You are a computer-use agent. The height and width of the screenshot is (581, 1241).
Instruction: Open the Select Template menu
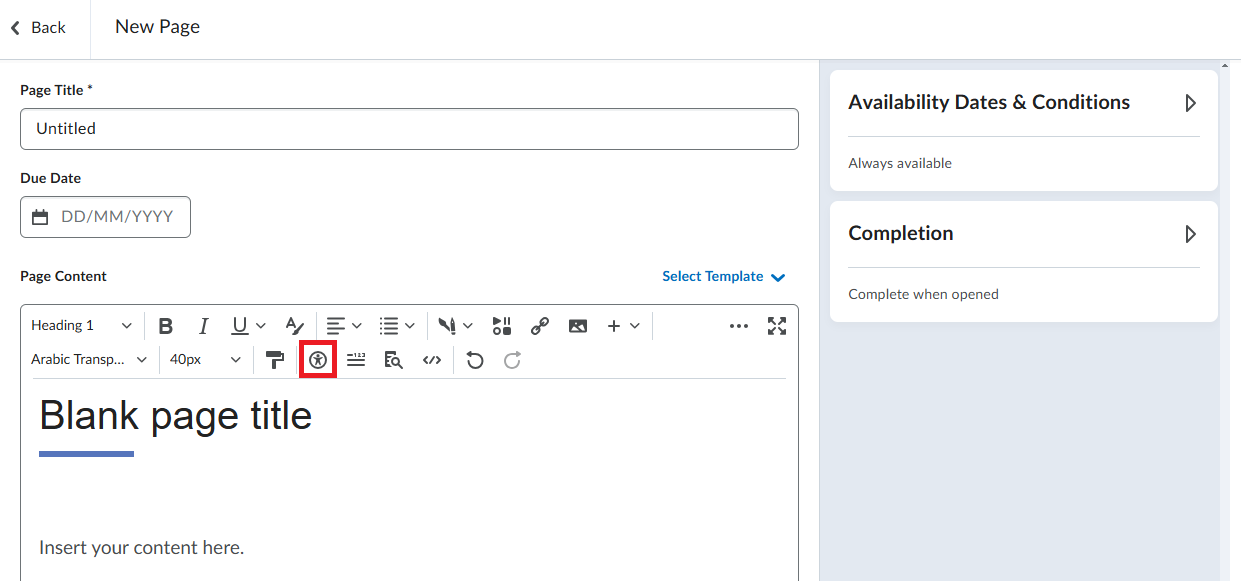(x=723, y=277)
